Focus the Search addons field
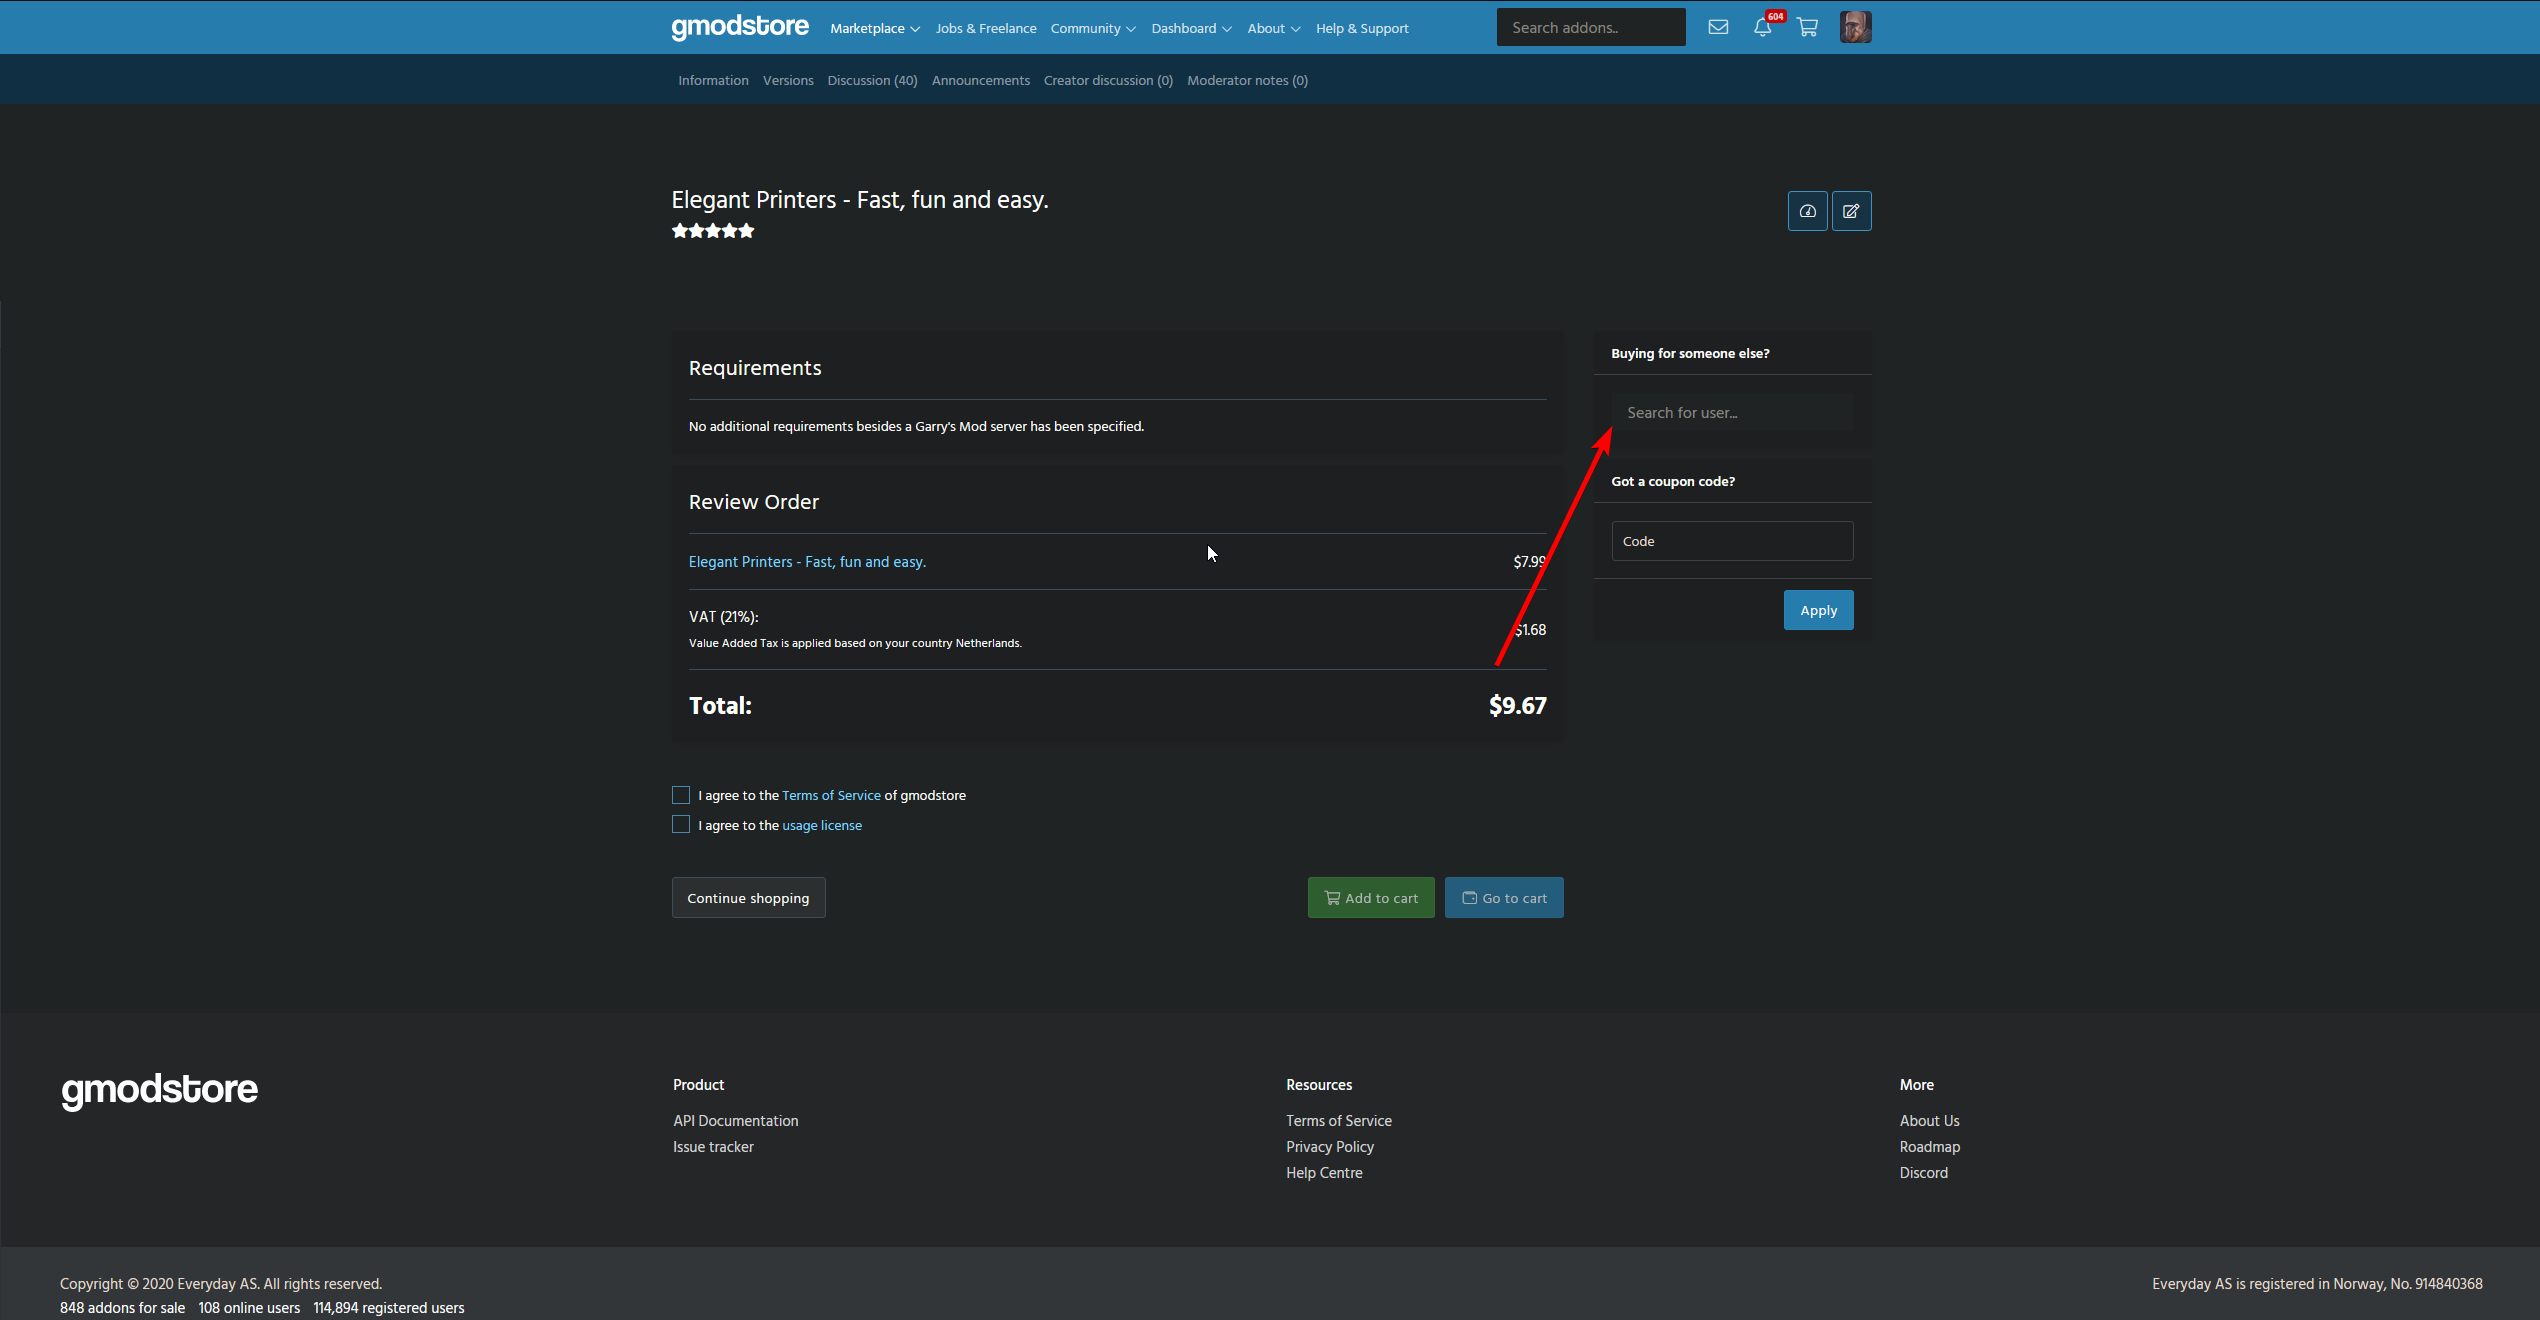Viewport: 2540px width, 1320px height. click(1590, 27)
